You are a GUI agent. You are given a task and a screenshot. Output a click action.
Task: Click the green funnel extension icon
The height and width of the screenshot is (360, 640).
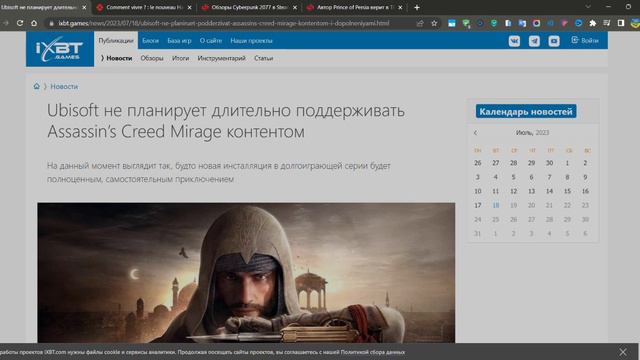(466, 24)
